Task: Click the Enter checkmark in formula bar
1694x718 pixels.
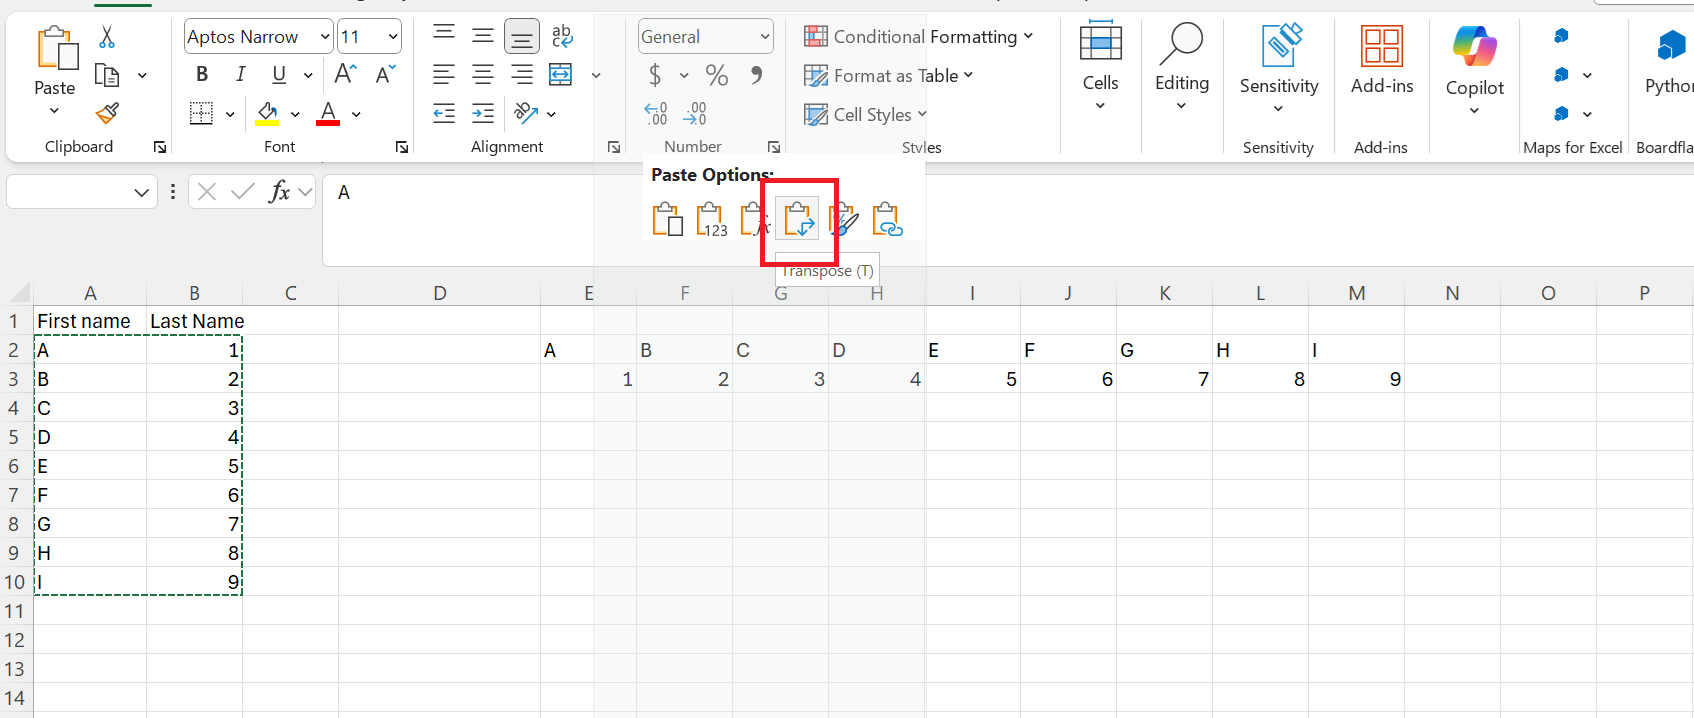Action: (243, 191)
